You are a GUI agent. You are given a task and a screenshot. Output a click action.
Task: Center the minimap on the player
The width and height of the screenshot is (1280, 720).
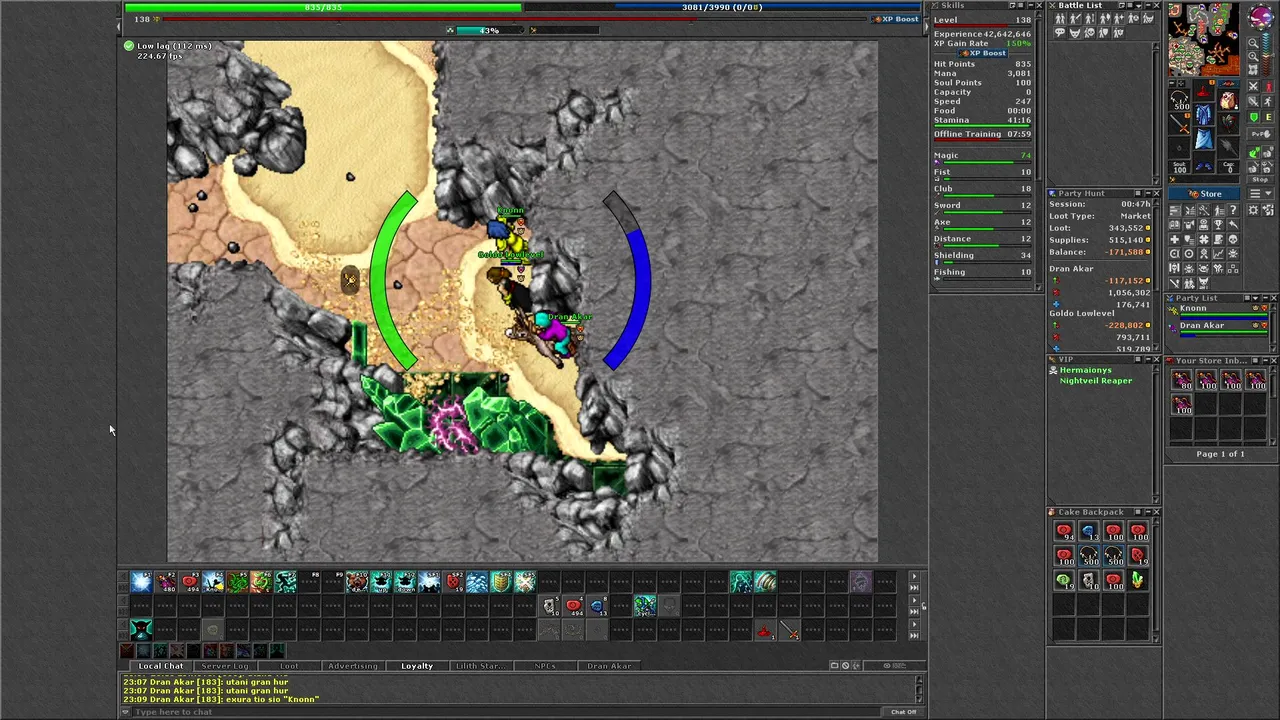point(1253,69)
